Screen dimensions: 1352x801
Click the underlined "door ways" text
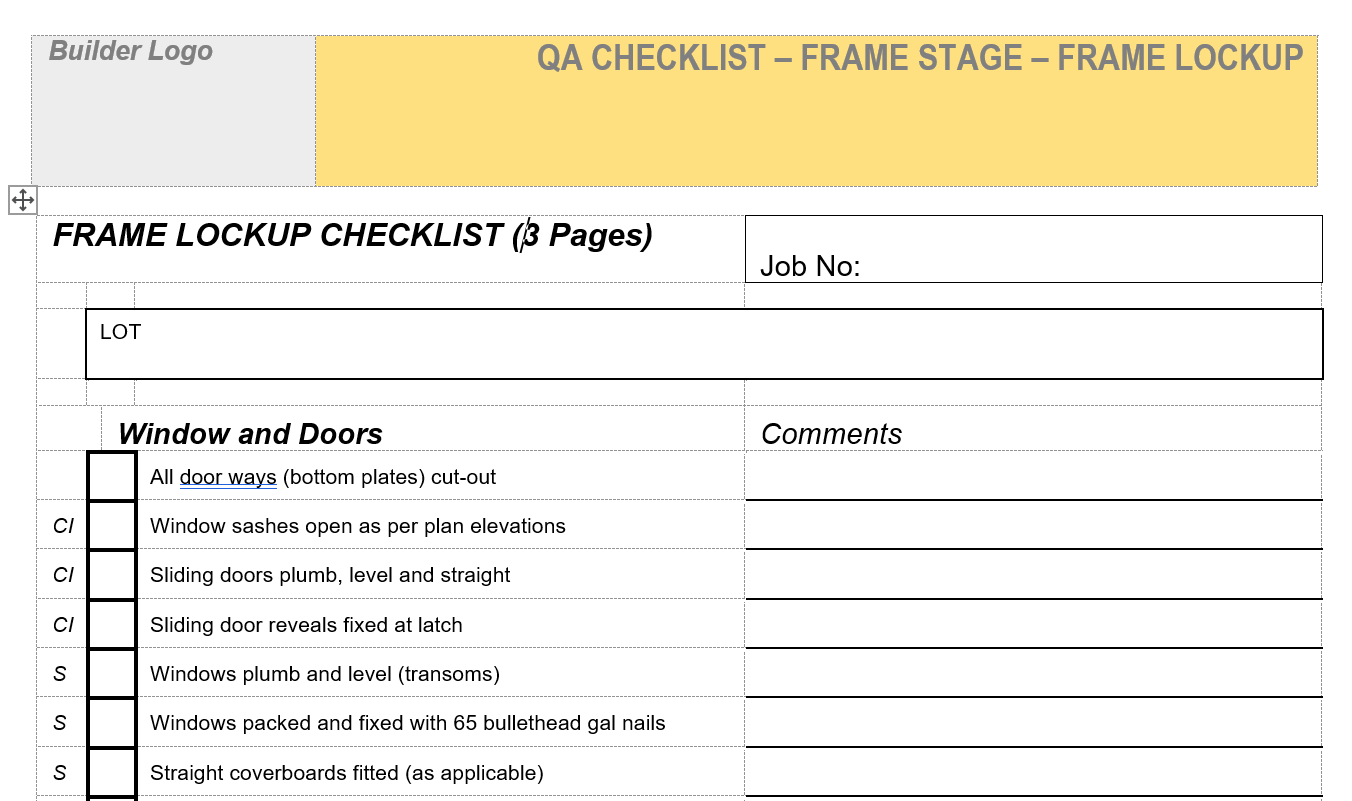228,477
